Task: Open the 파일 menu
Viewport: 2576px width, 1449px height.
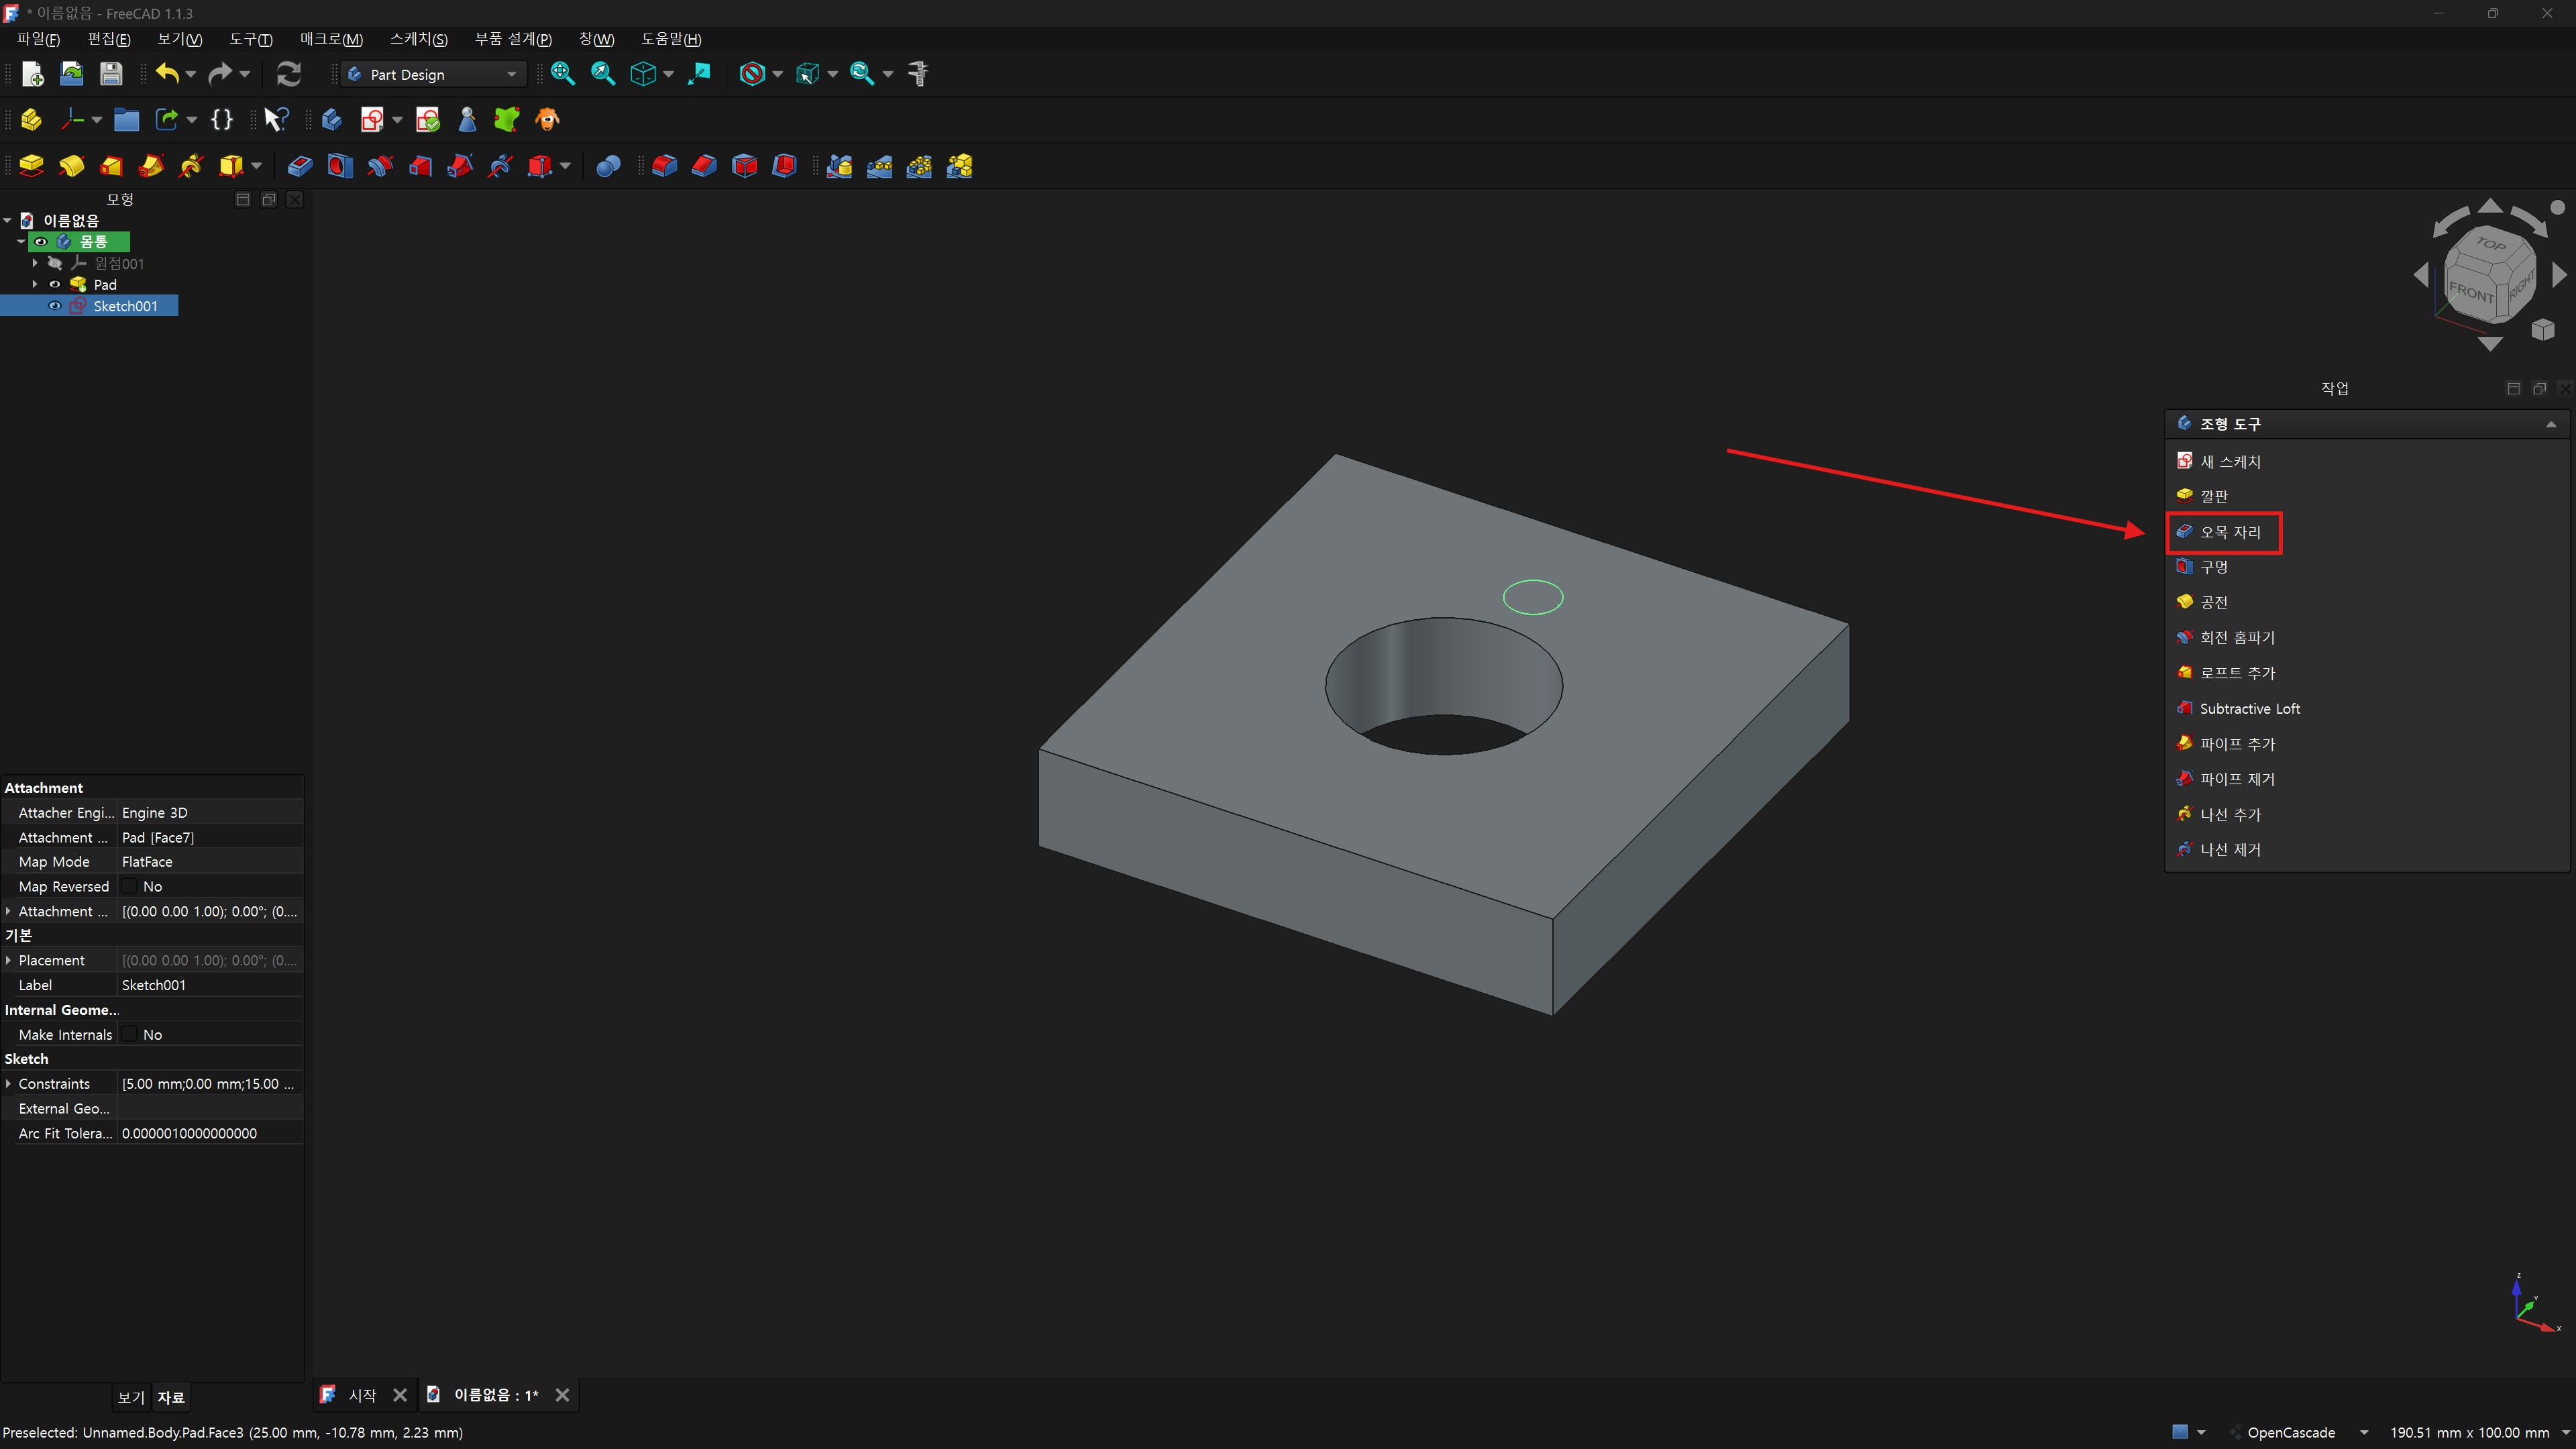Action: click(38, 39)
